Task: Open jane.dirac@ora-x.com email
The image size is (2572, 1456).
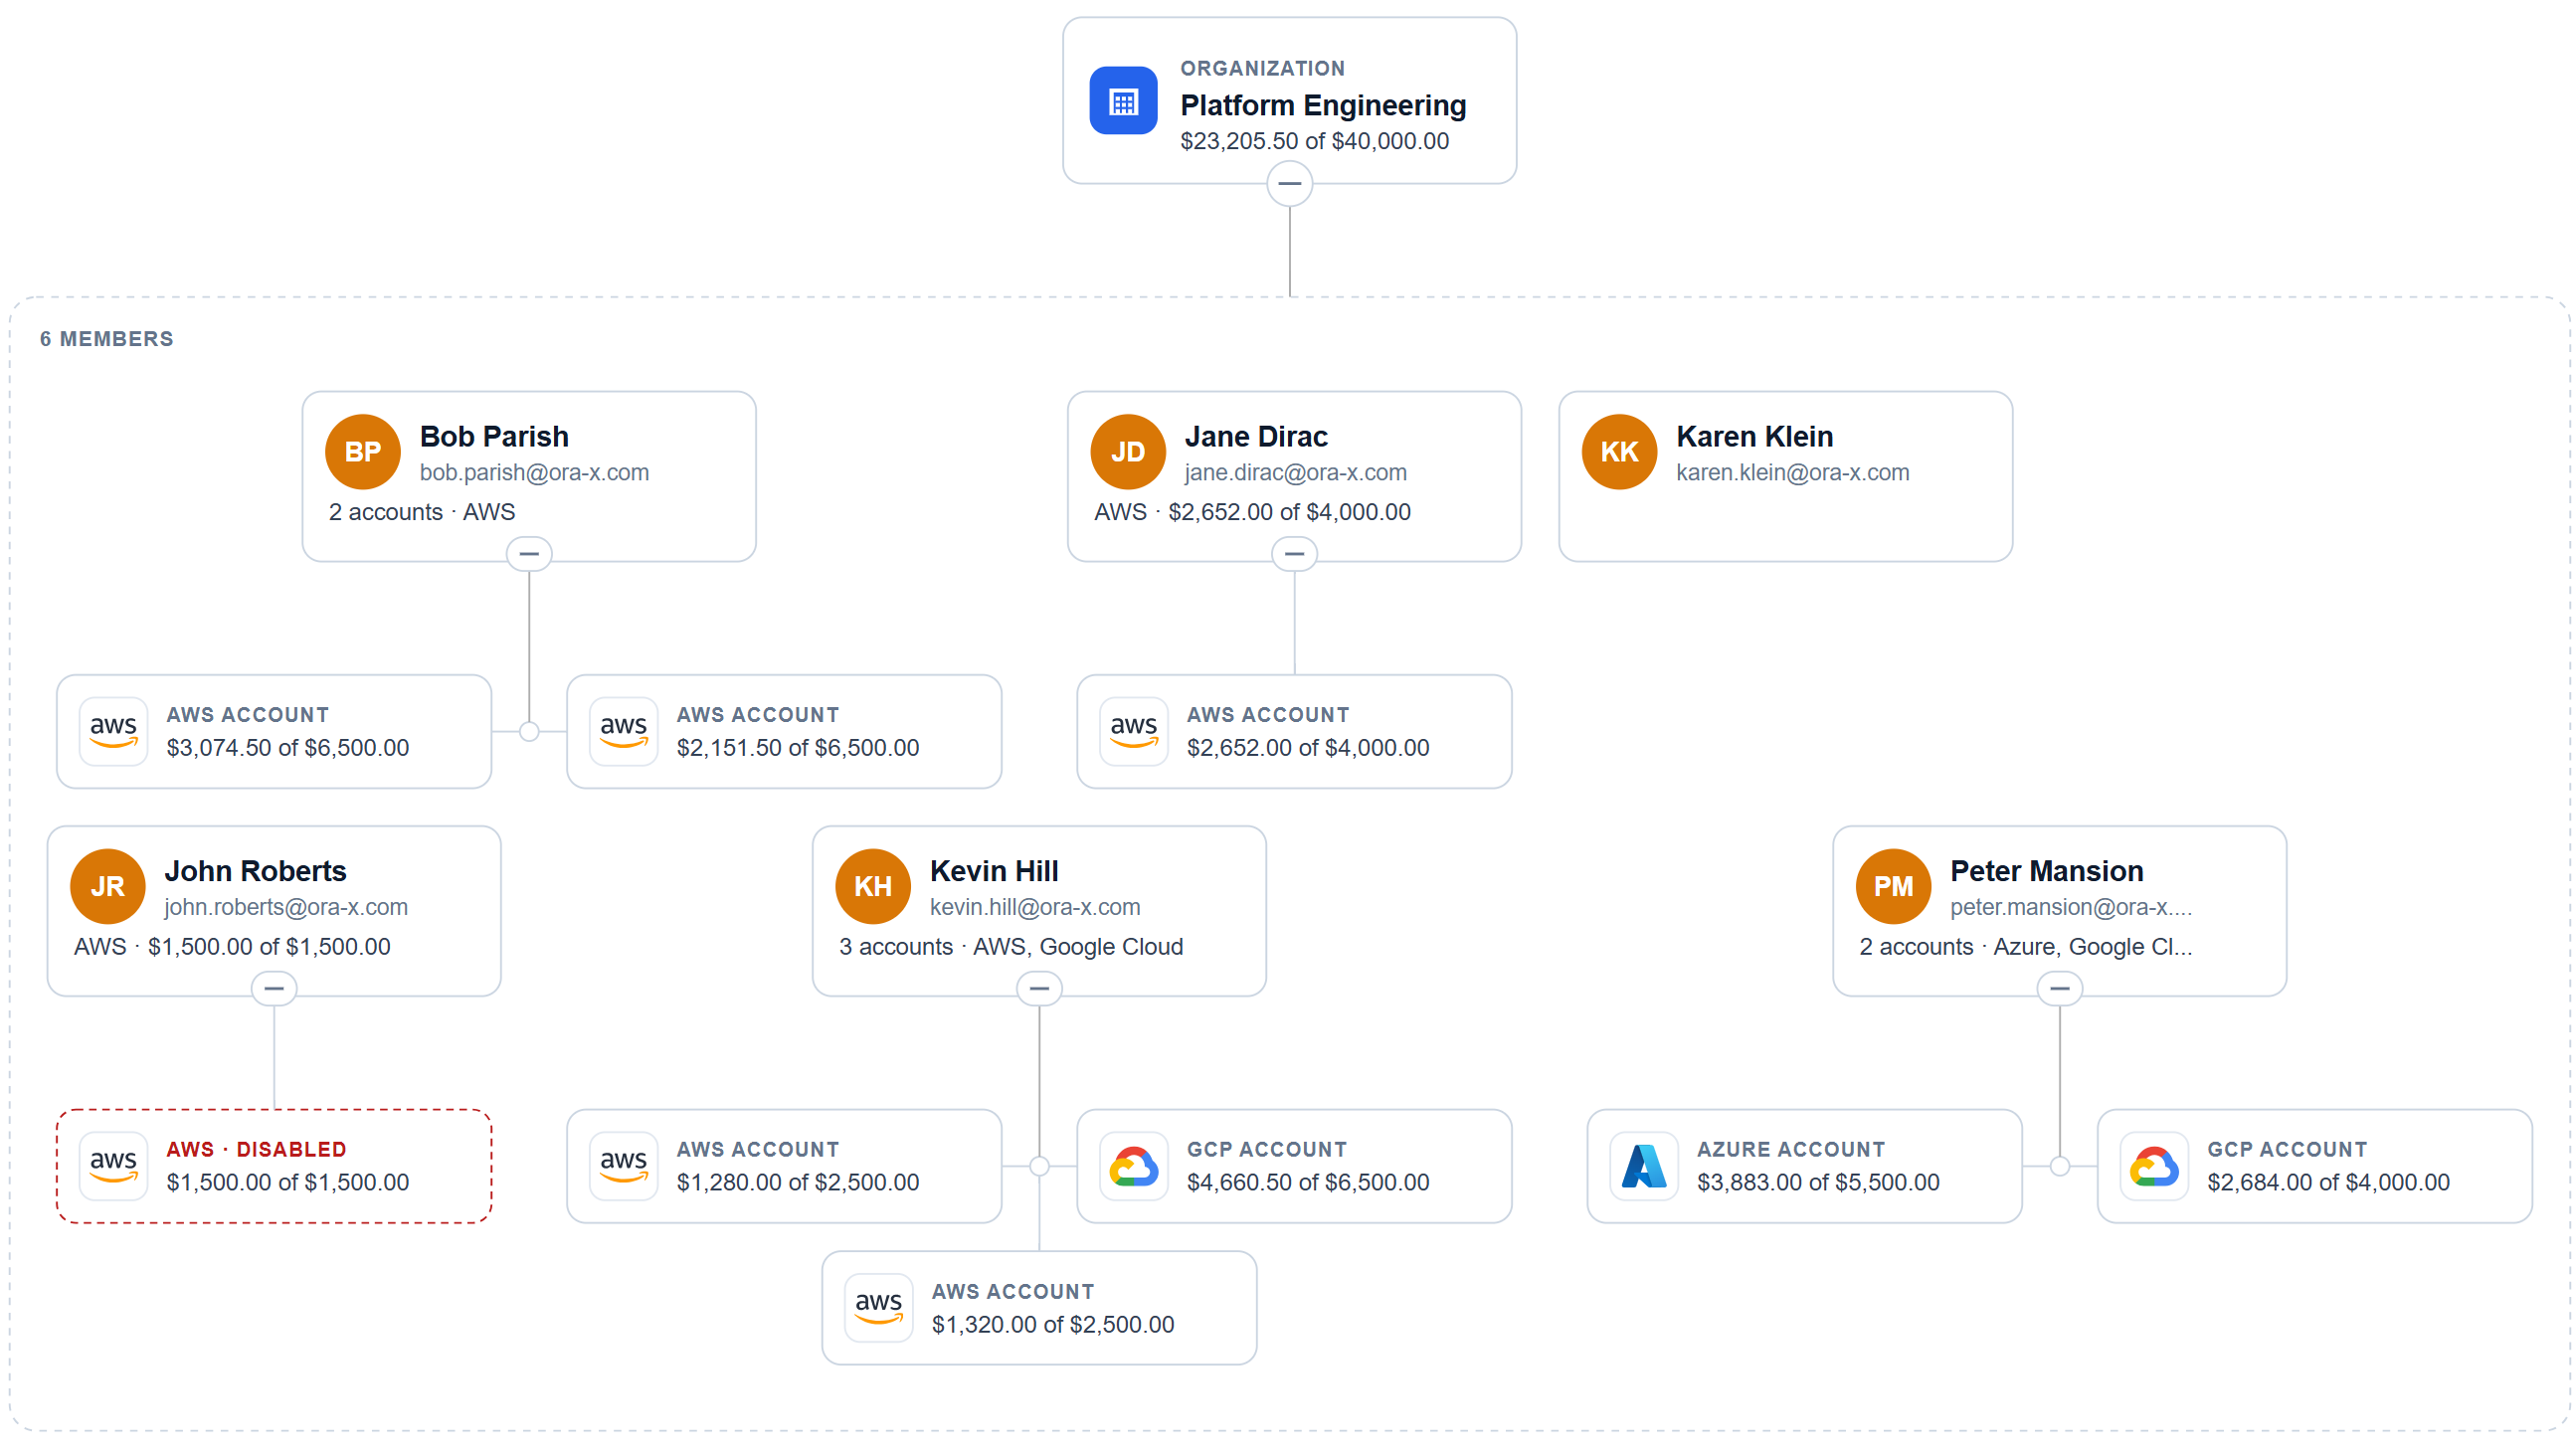Action: pos(1295,472)
